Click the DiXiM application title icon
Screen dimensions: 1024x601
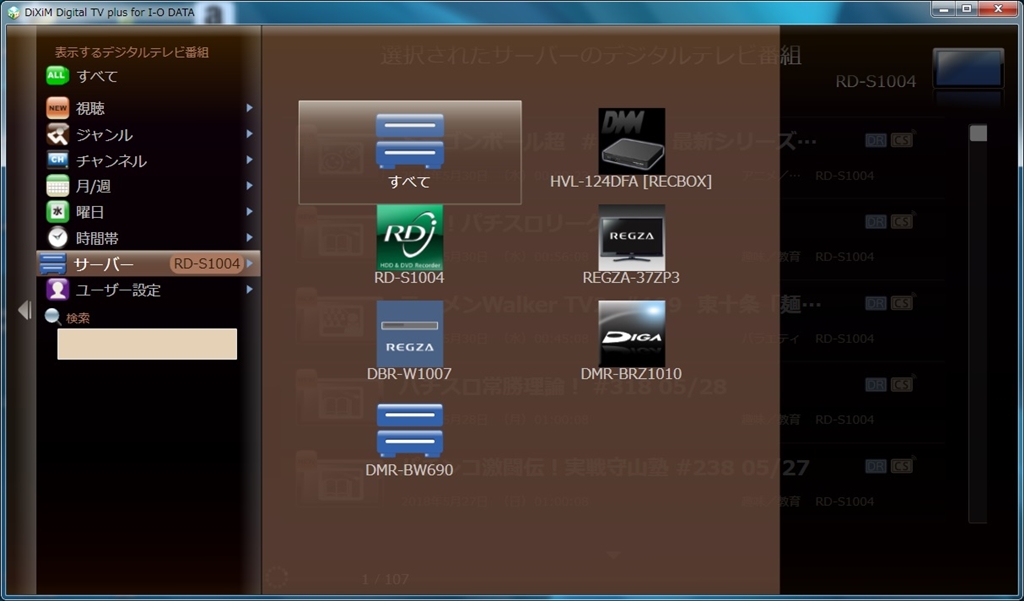click(13, 12)
